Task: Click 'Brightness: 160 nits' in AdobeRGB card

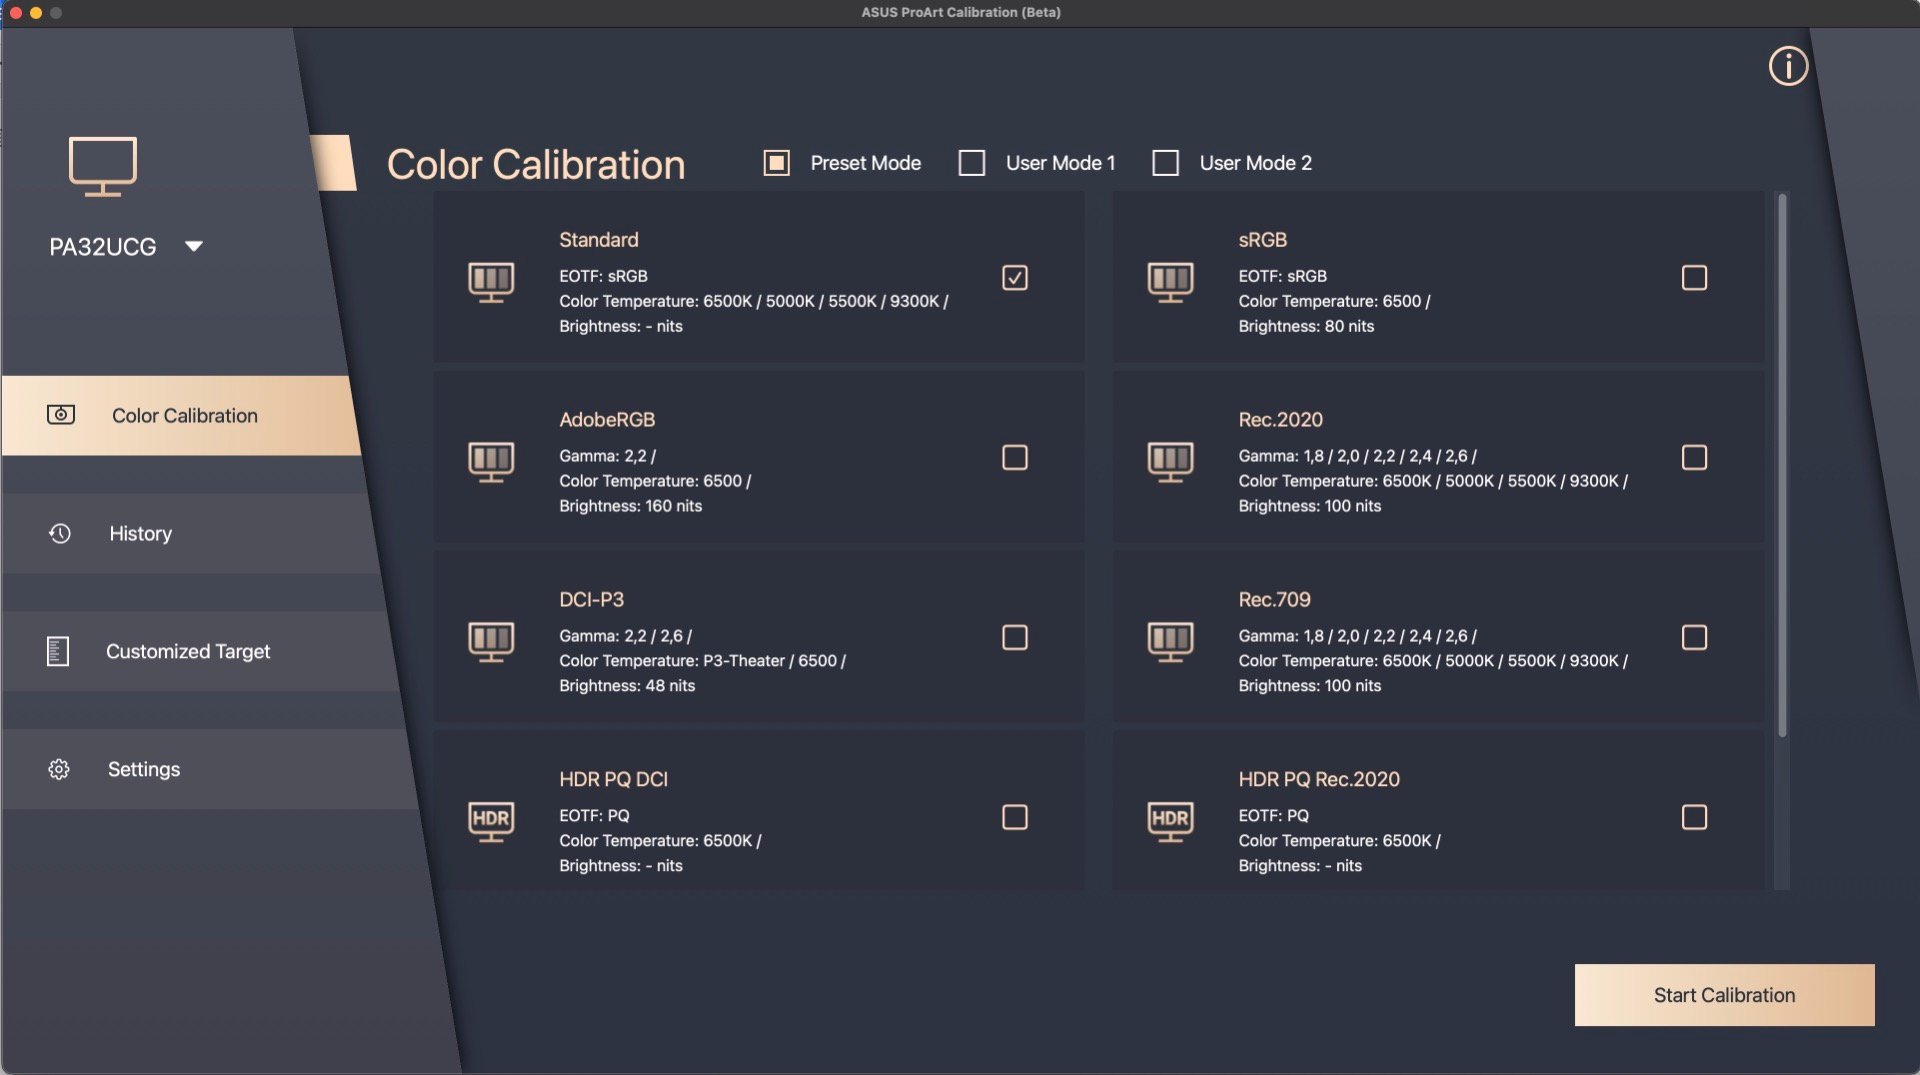Action: tap(630, 506)
